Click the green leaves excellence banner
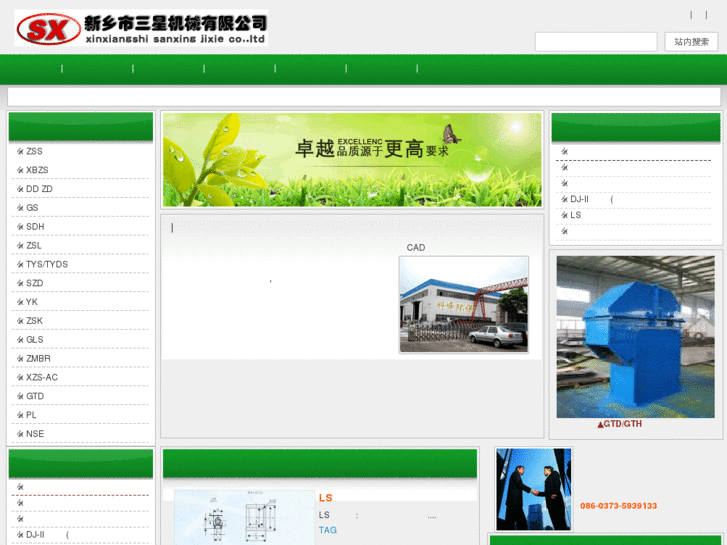727x545 pixels. [x=352, y=160]
